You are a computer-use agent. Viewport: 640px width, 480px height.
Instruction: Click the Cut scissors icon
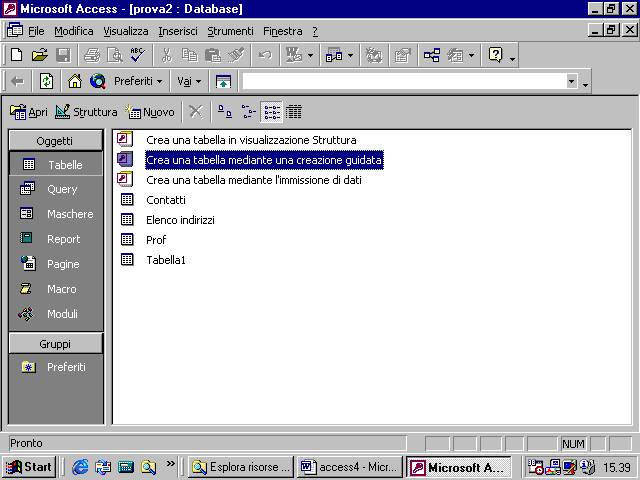[x=167, y=55]
